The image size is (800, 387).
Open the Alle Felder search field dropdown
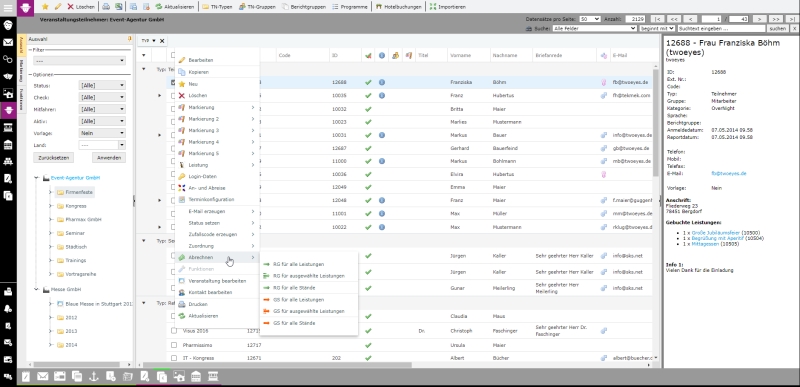595,29
